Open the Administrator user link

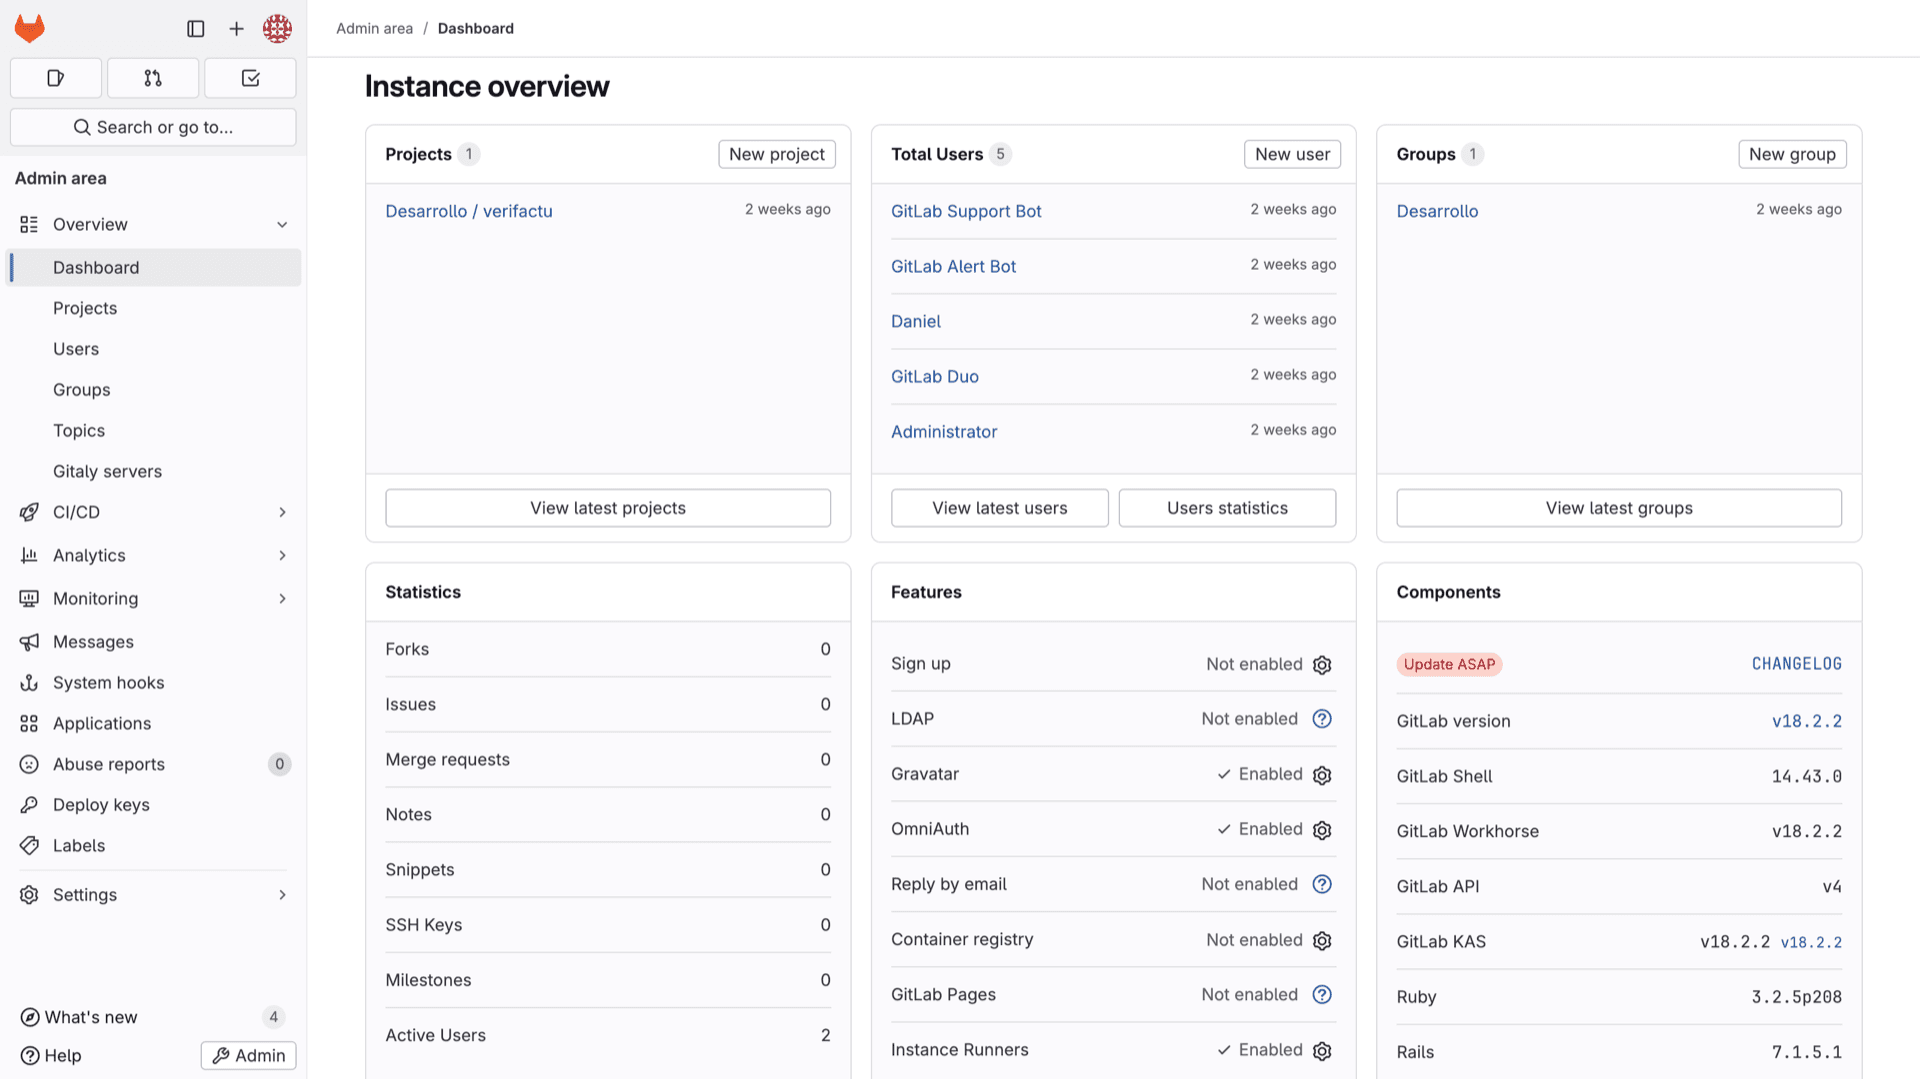click(x=944, y=431)
